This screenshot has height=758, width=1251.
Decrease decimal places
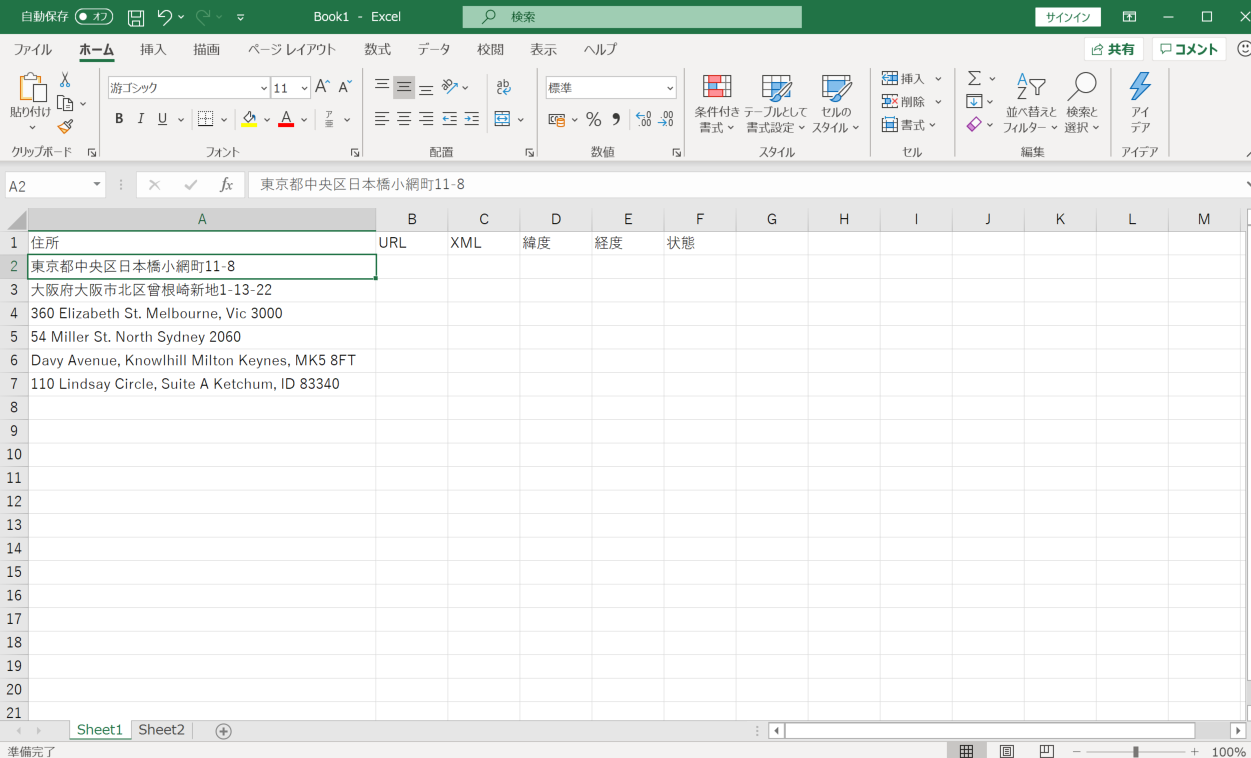tap(665, 119)
